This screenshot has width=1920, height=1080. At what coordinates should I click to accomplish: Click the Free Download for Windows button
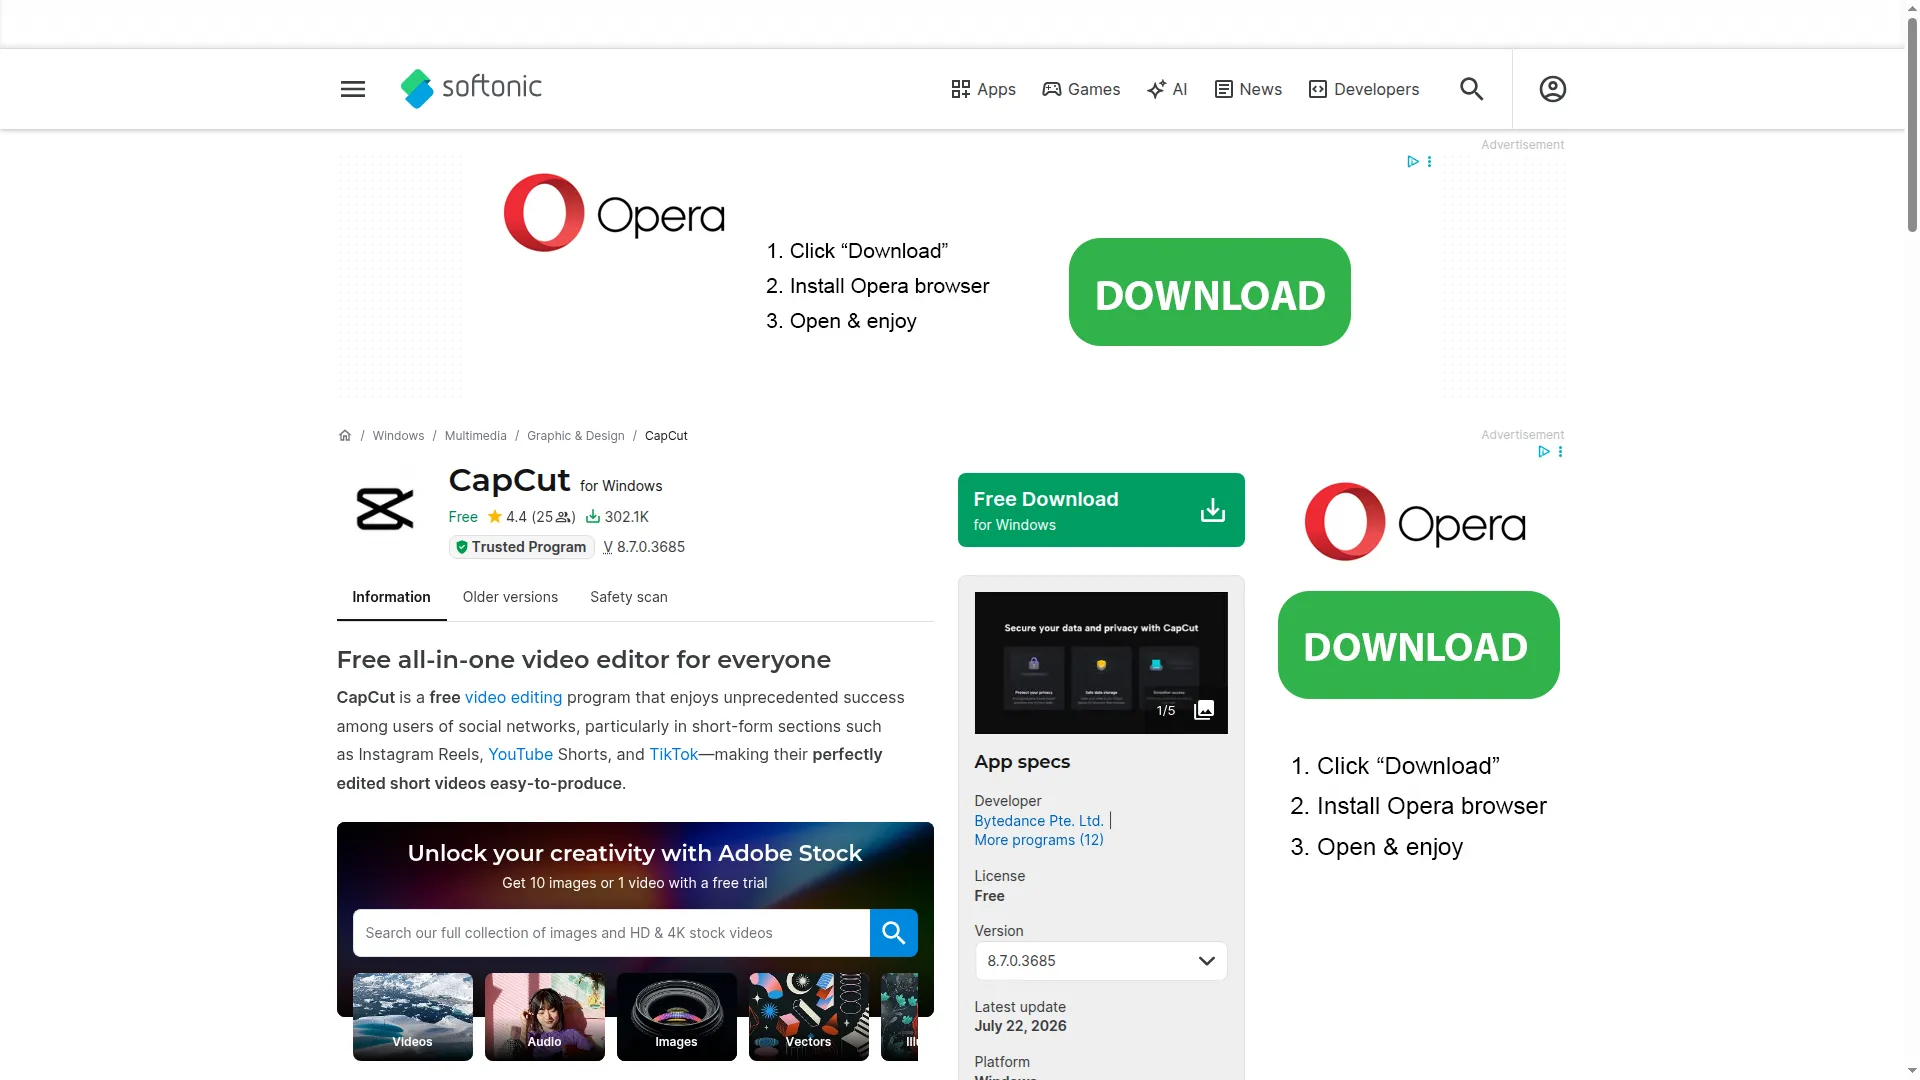click(x=1101, y=510)
